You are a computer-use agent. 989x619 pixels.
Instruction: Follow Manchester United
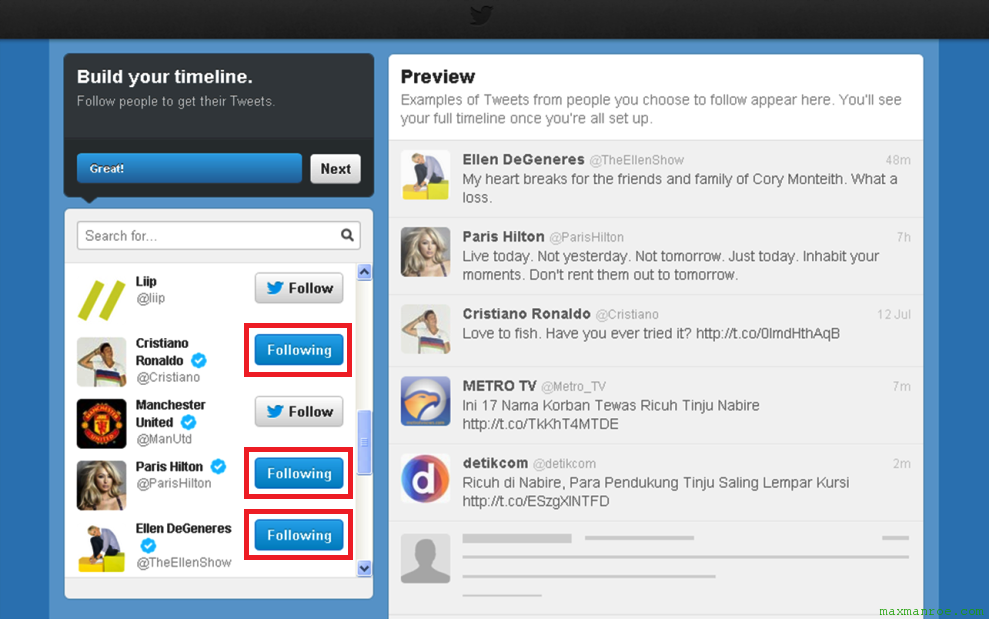tap(298, 411)
